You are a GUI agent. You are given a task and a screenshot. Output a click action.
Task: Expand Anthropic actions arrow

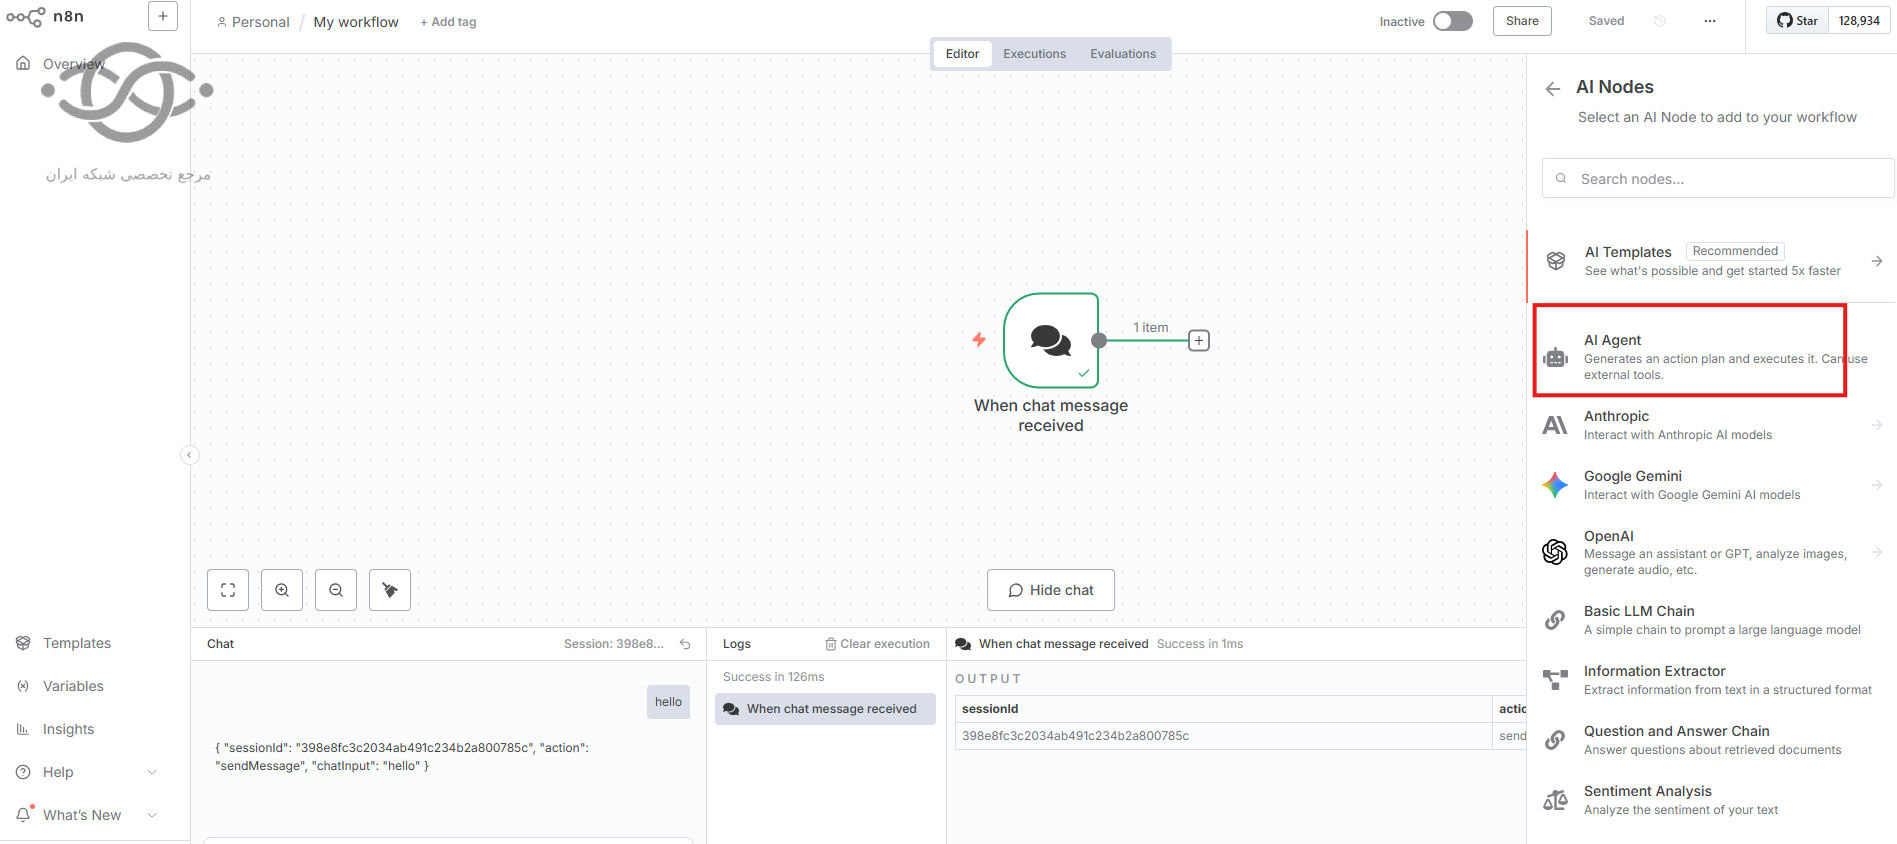[1877, 425]
